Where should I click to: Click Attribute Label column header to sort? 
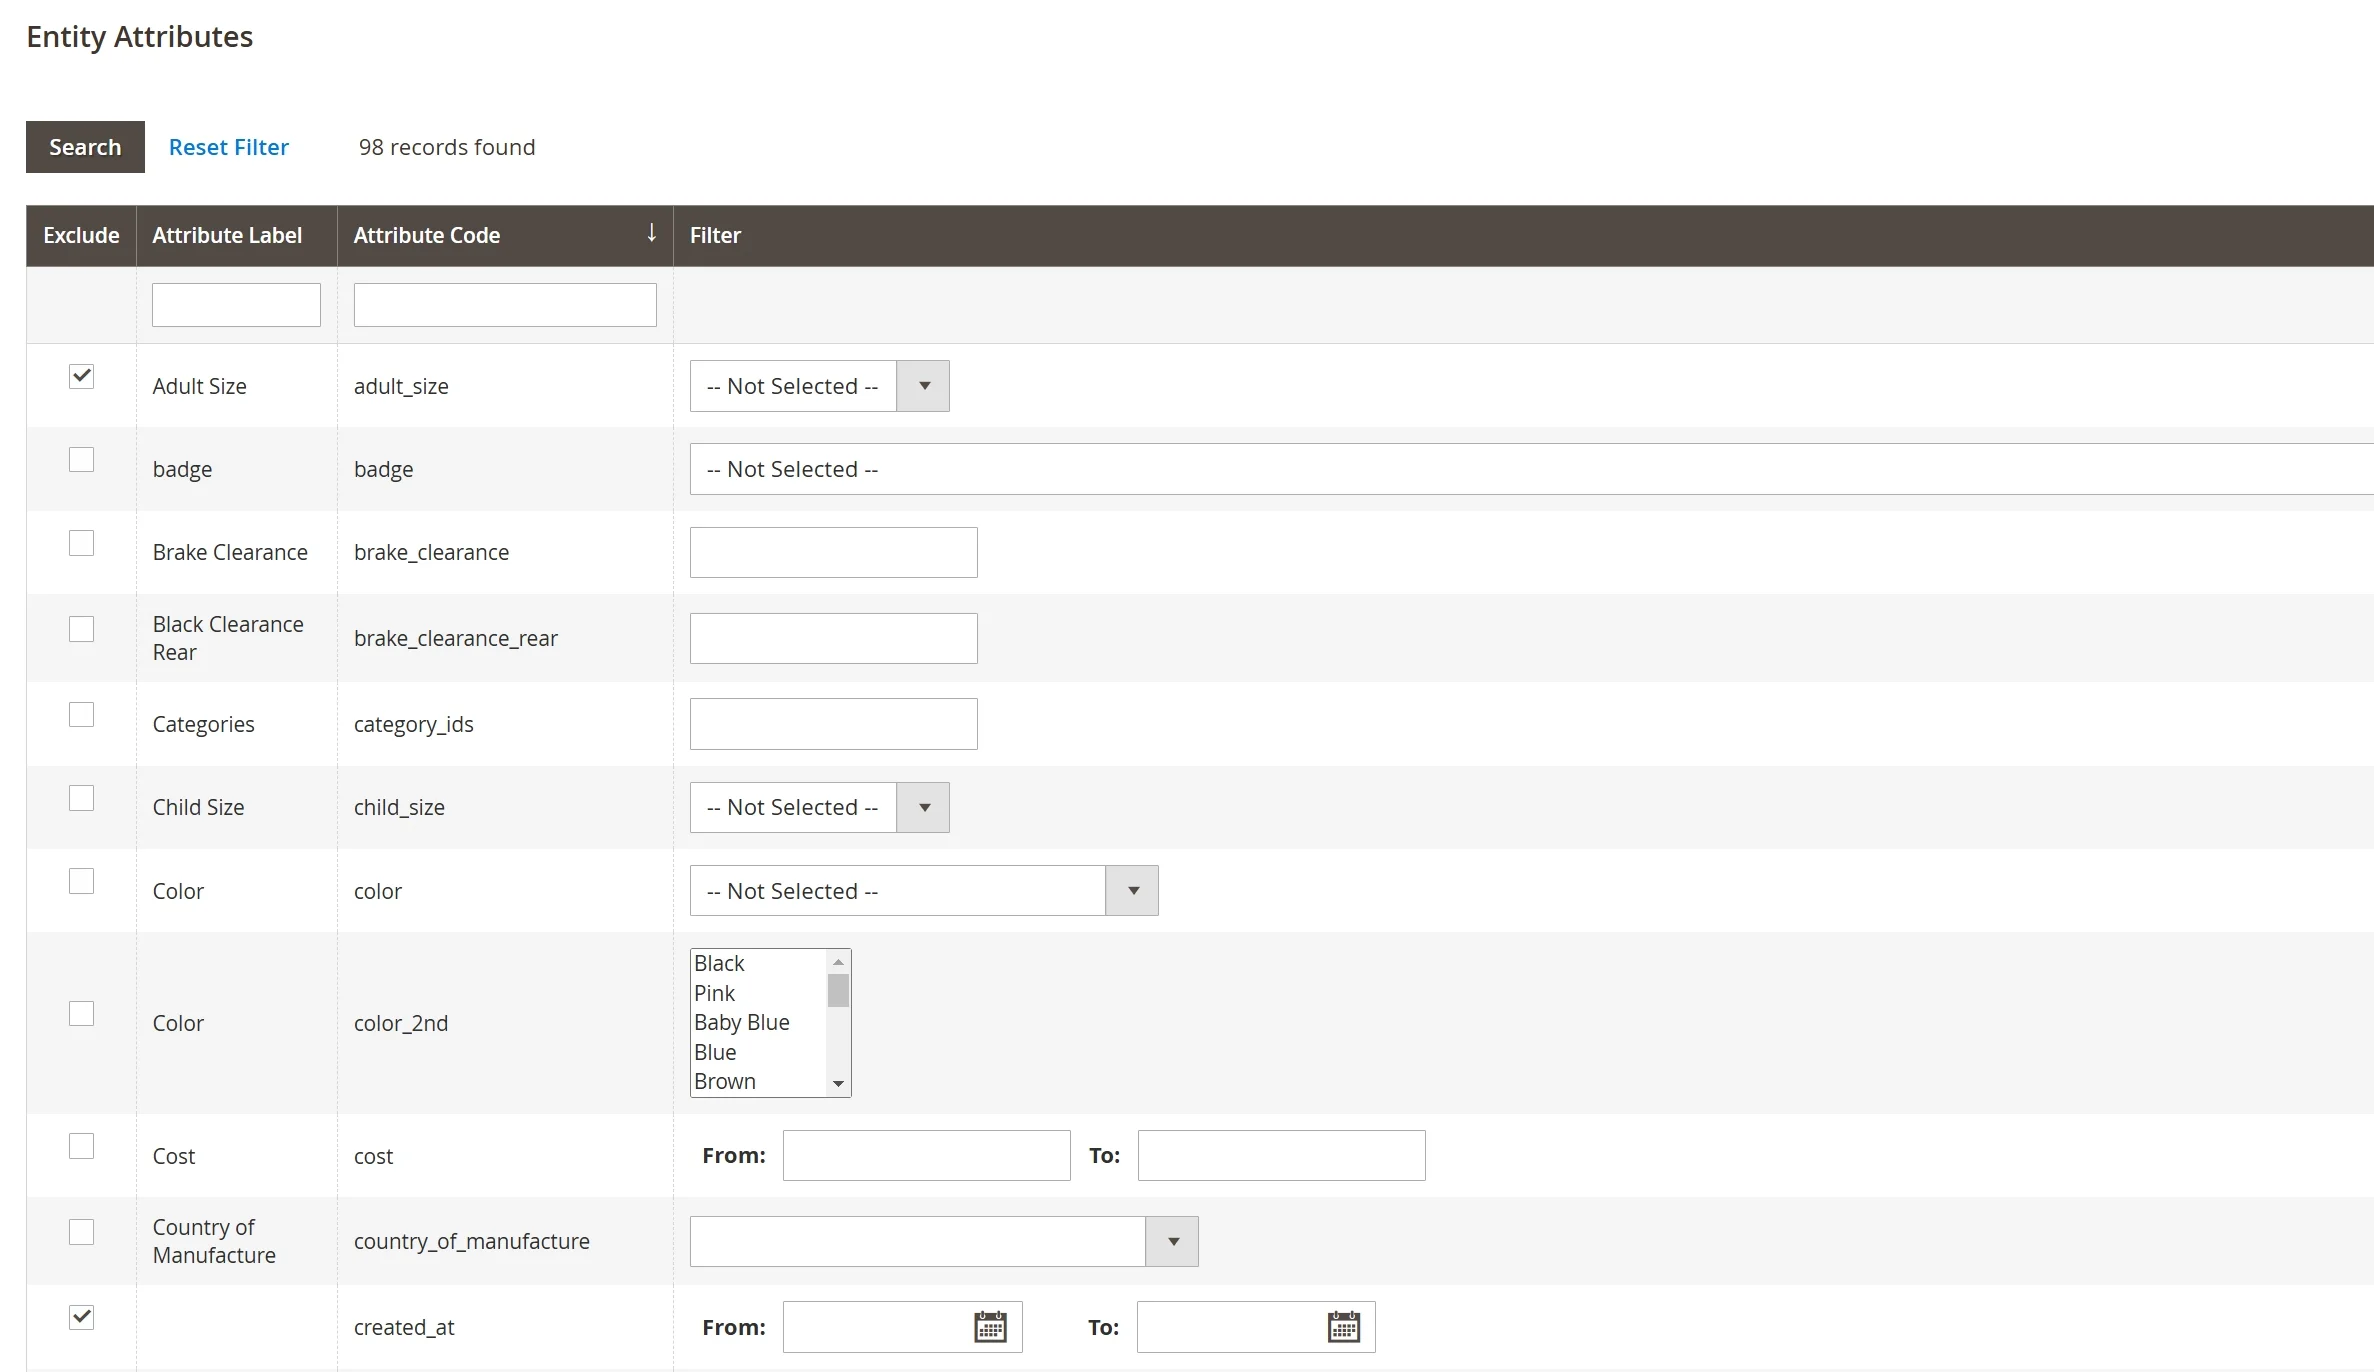point(227,235)
